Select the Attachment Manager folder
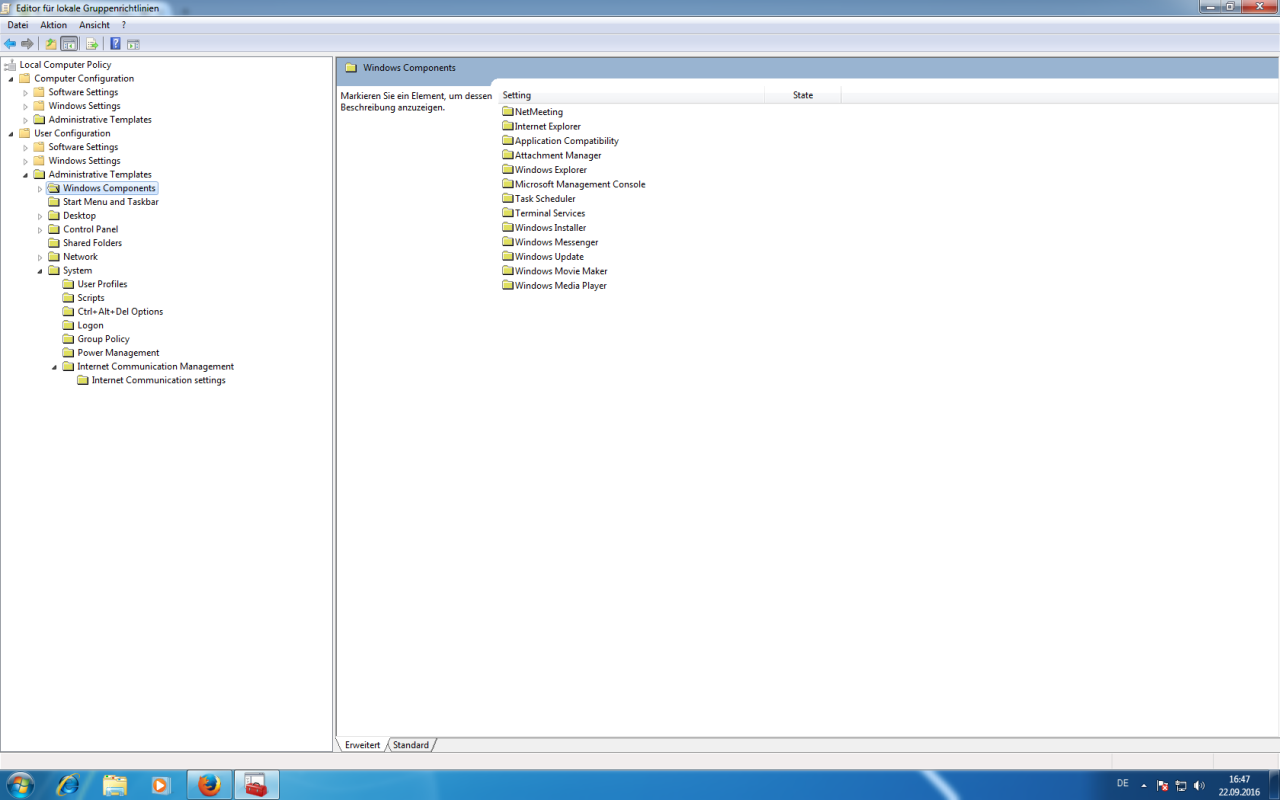Screen dimensions: 1280x800 tap(552, 155)
